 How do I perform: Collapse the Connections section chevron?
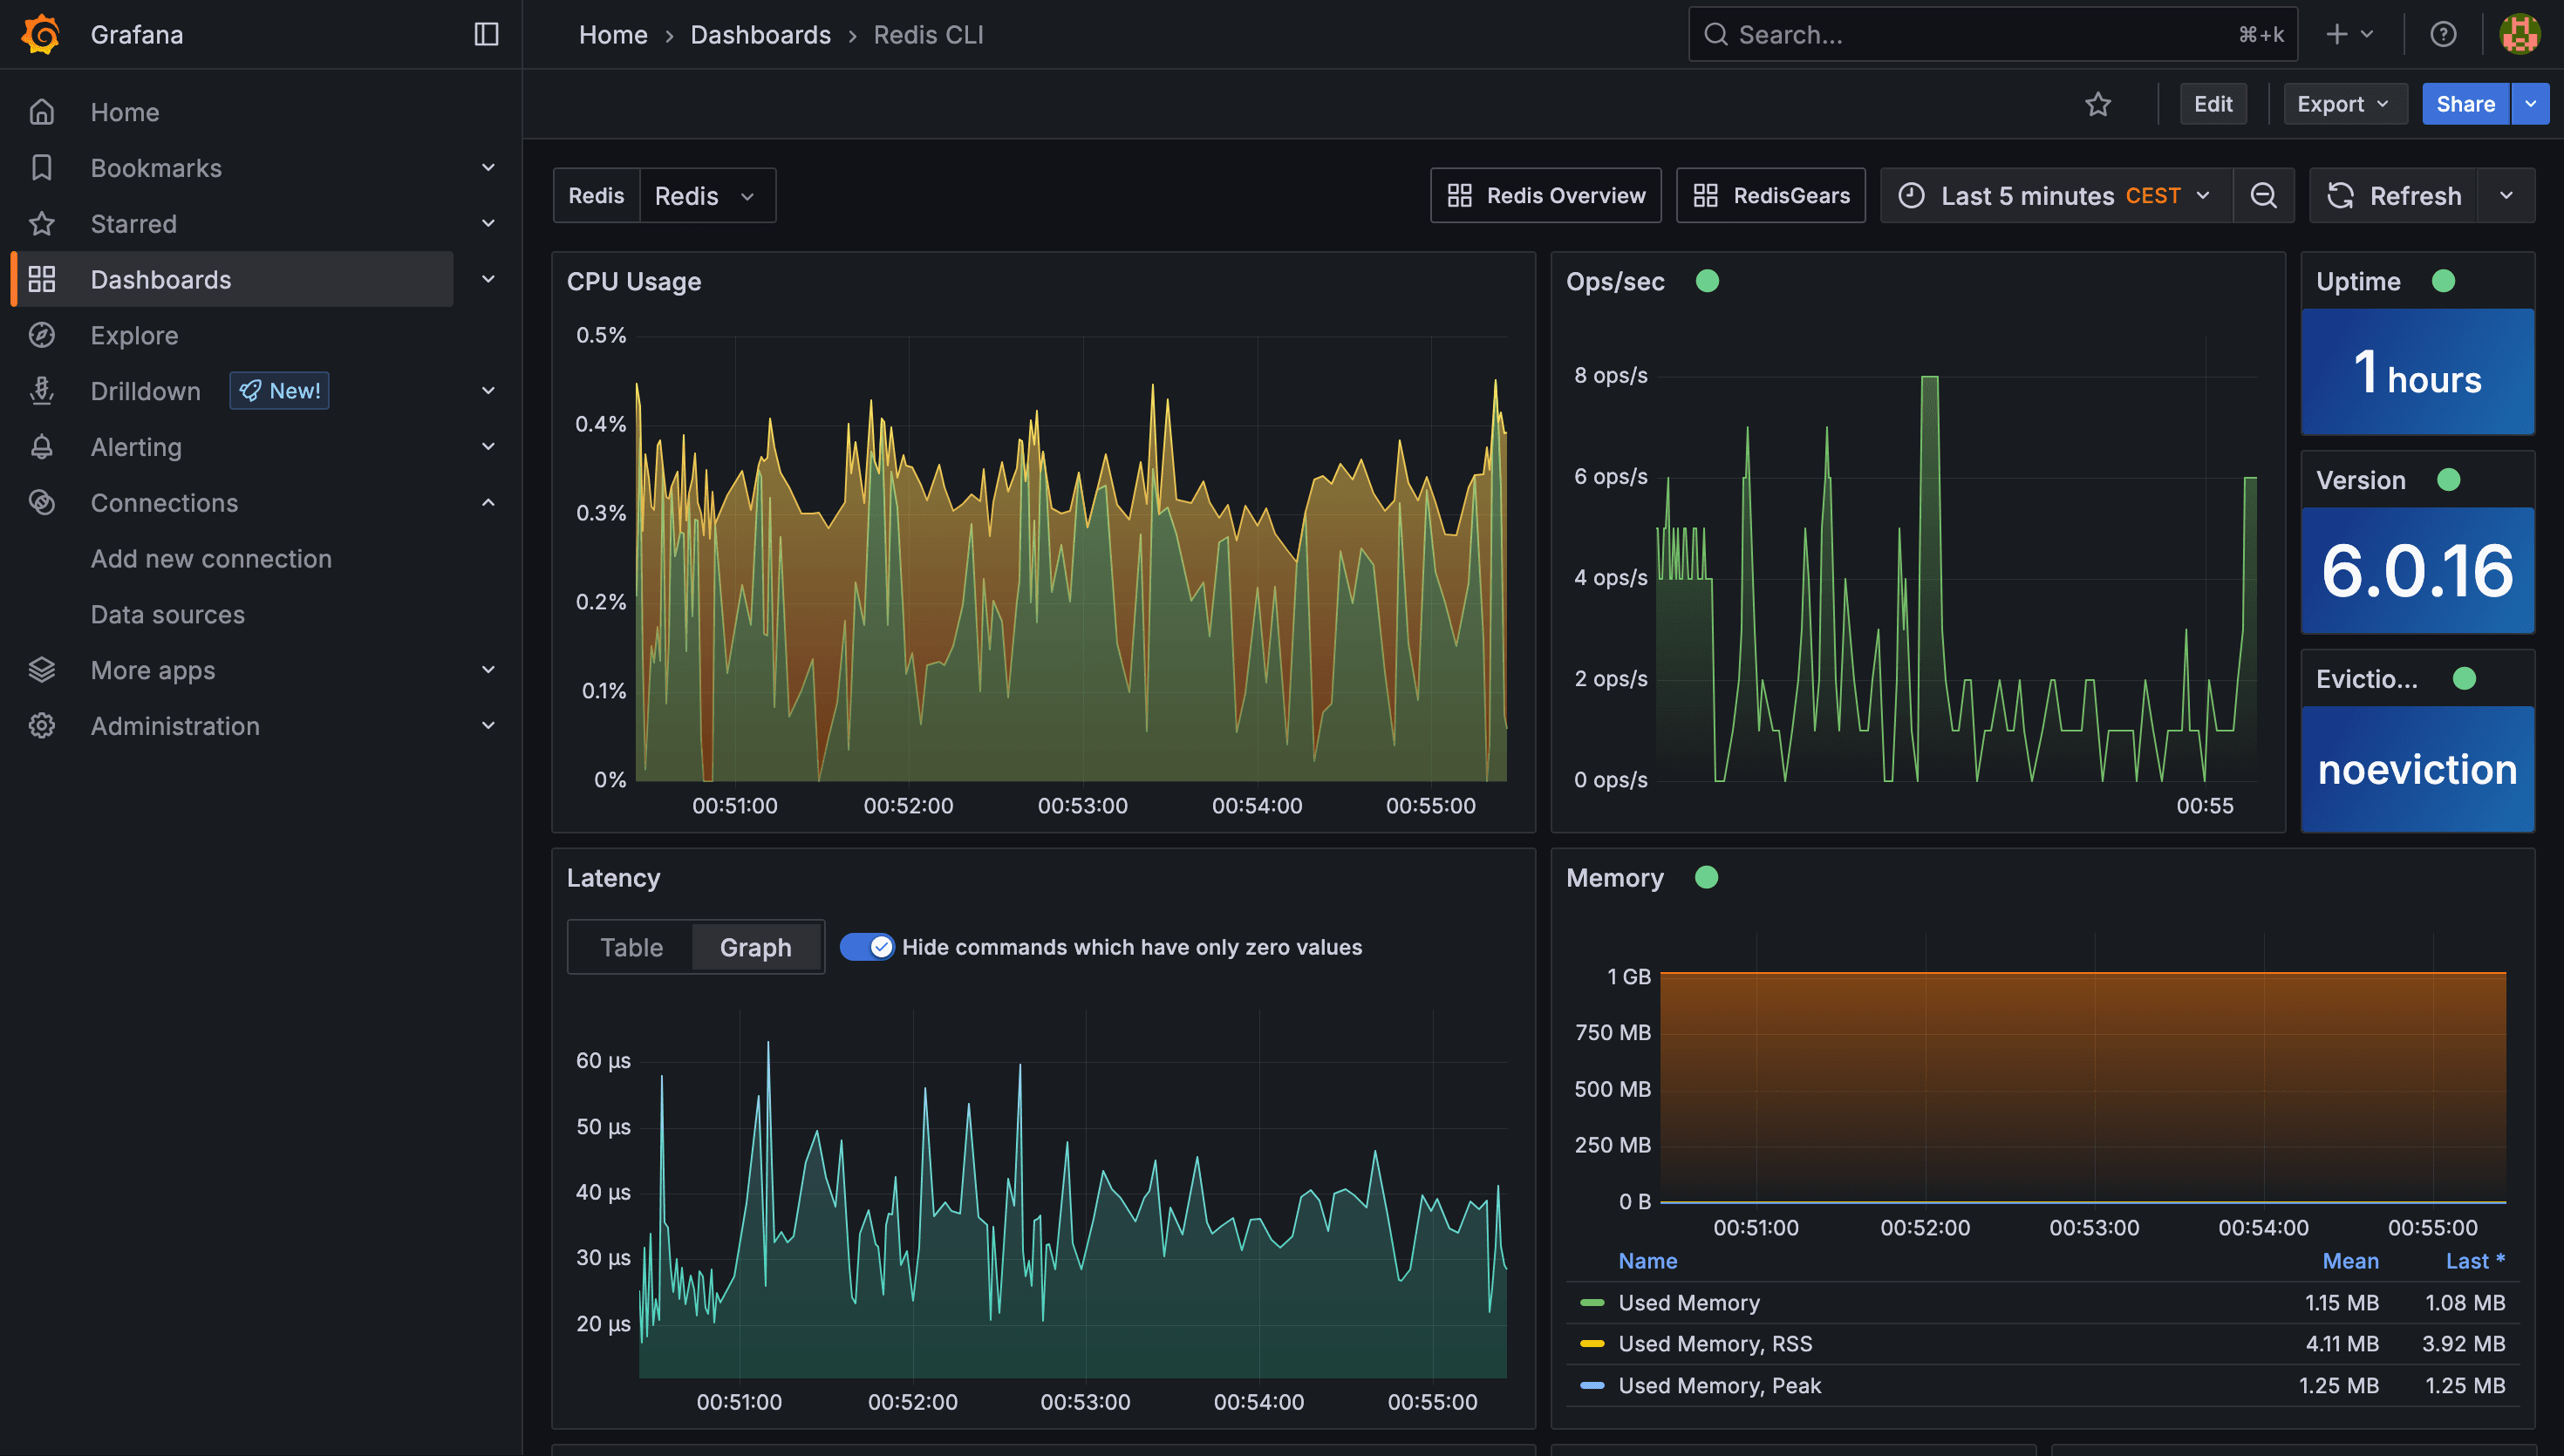pyautogui.click(x=488, y=503)
